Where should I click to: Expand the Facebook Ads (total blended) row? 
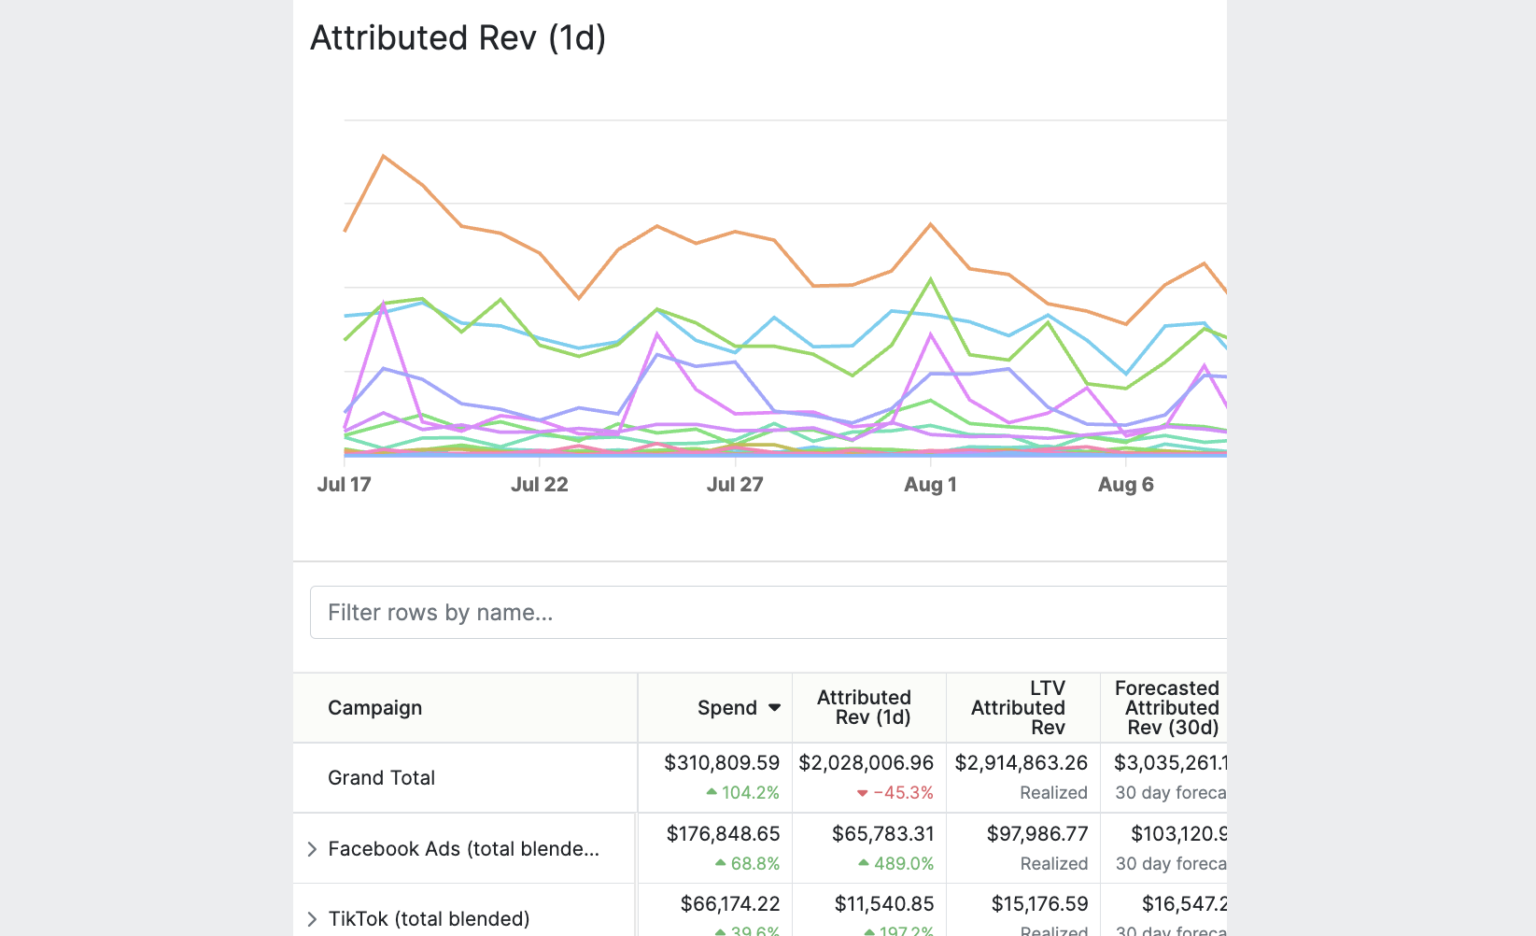[311, 848]
